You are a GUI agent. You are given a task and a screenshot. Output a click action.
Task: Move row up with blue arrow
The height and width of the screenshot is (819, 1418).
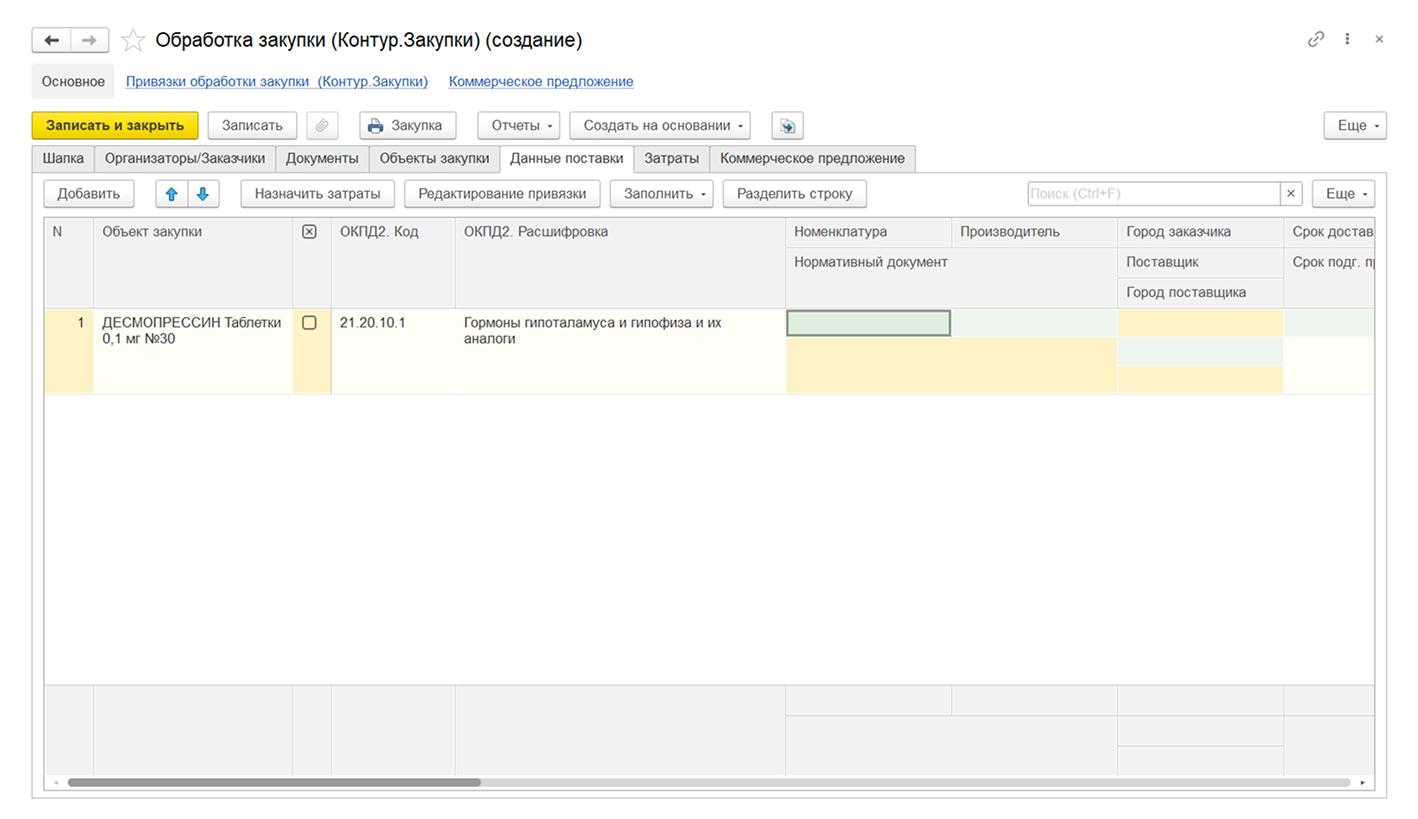172,194
